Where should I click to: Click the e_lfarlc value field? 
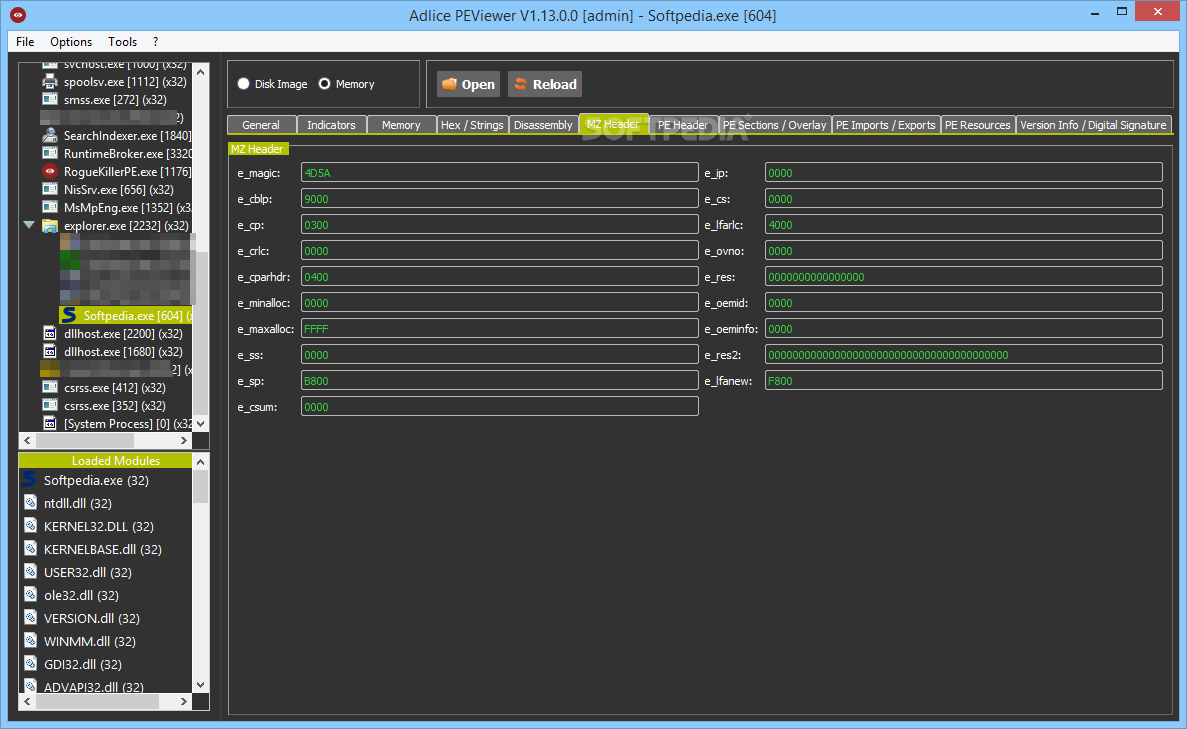[964, 225]
